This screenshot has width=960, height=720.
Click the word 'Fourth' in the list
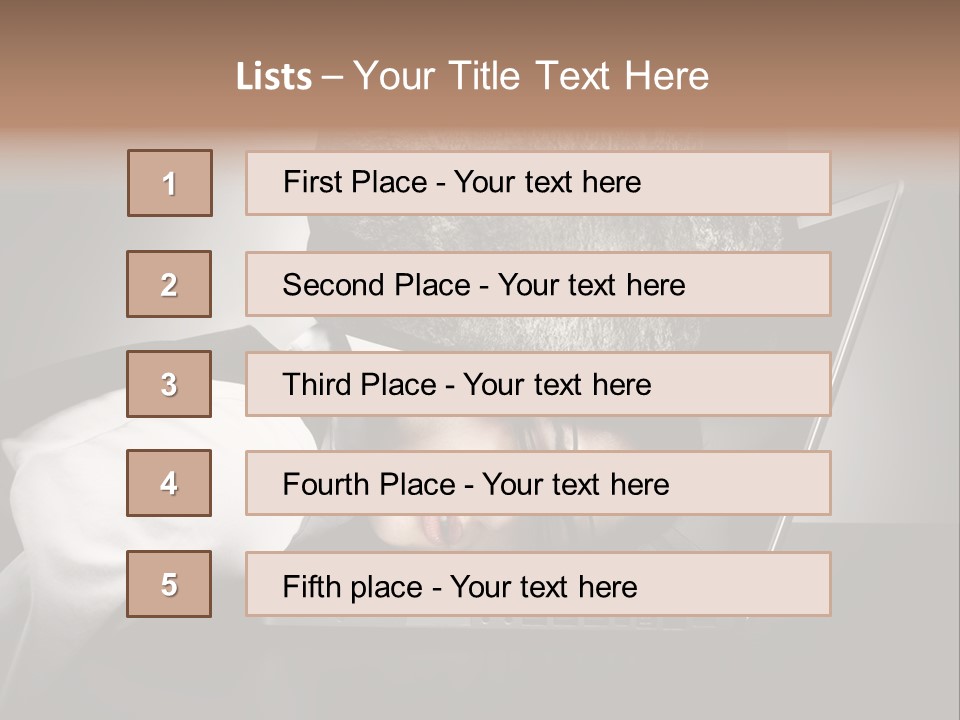coord(327,485)
